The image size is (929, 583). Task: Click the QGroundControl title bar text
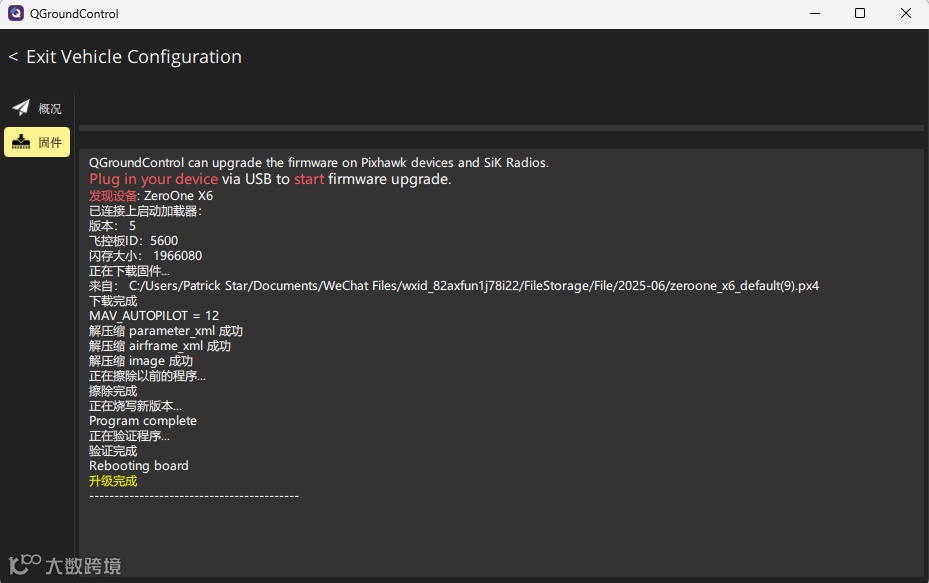pyautogui.click(x=75, y=14)
